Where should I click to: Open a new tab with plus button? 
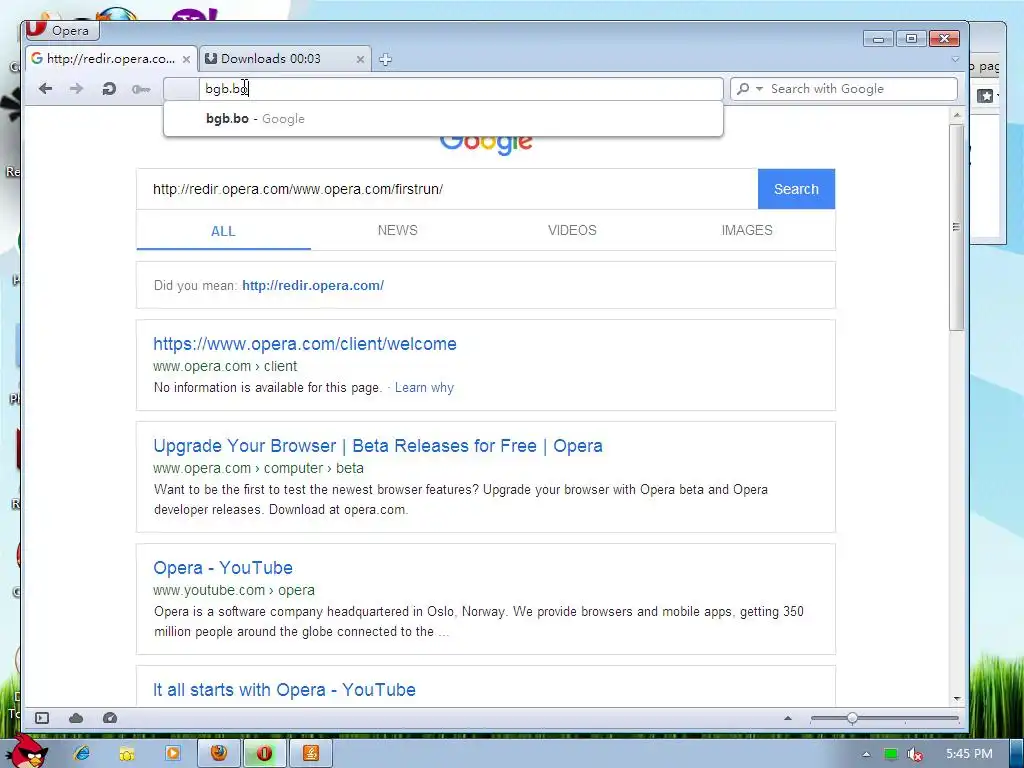(385, 59)
